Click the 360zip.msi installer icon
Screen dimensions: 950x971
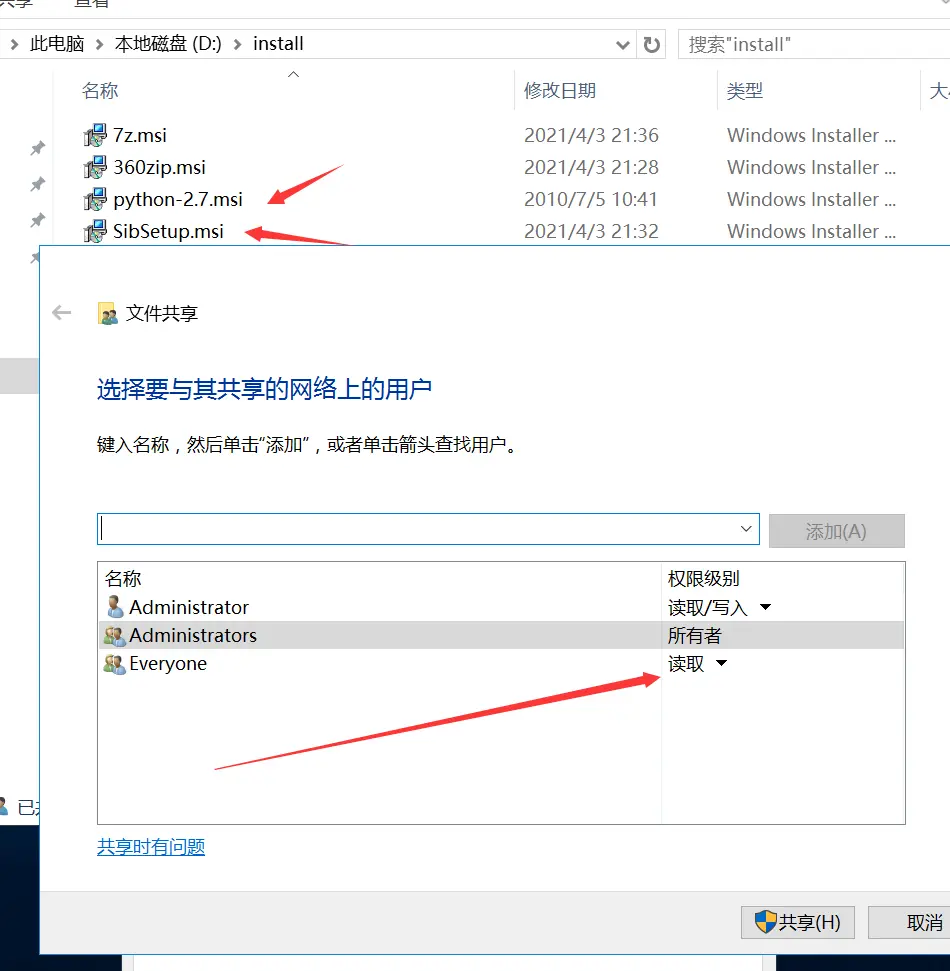(95, 167)
